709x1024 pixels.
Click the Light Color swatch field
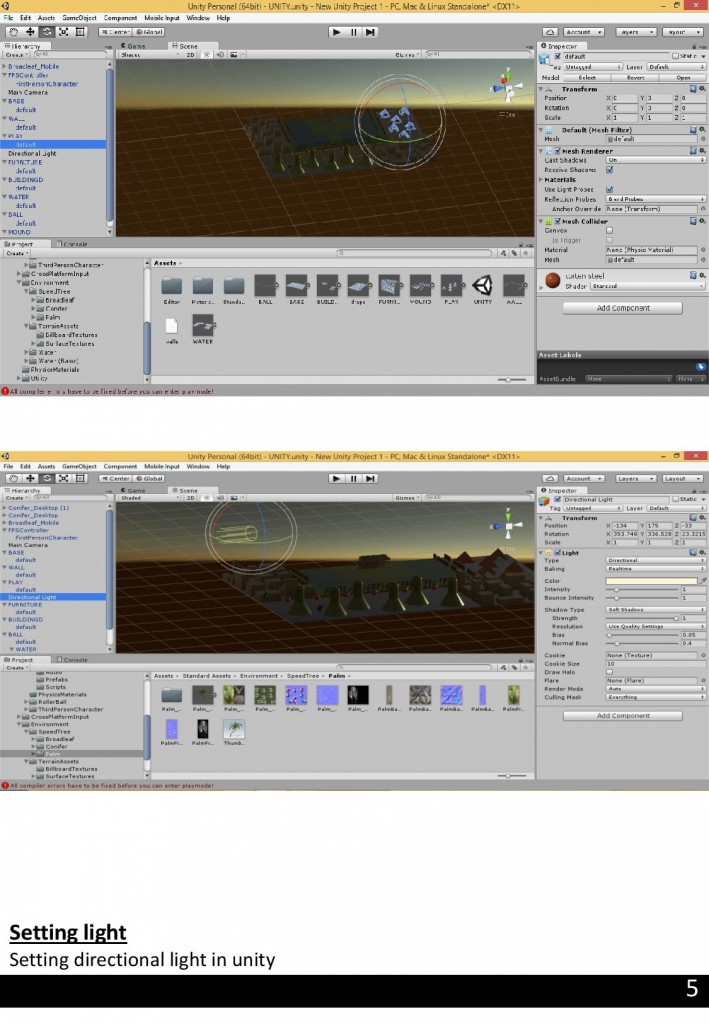coord(652,580)
